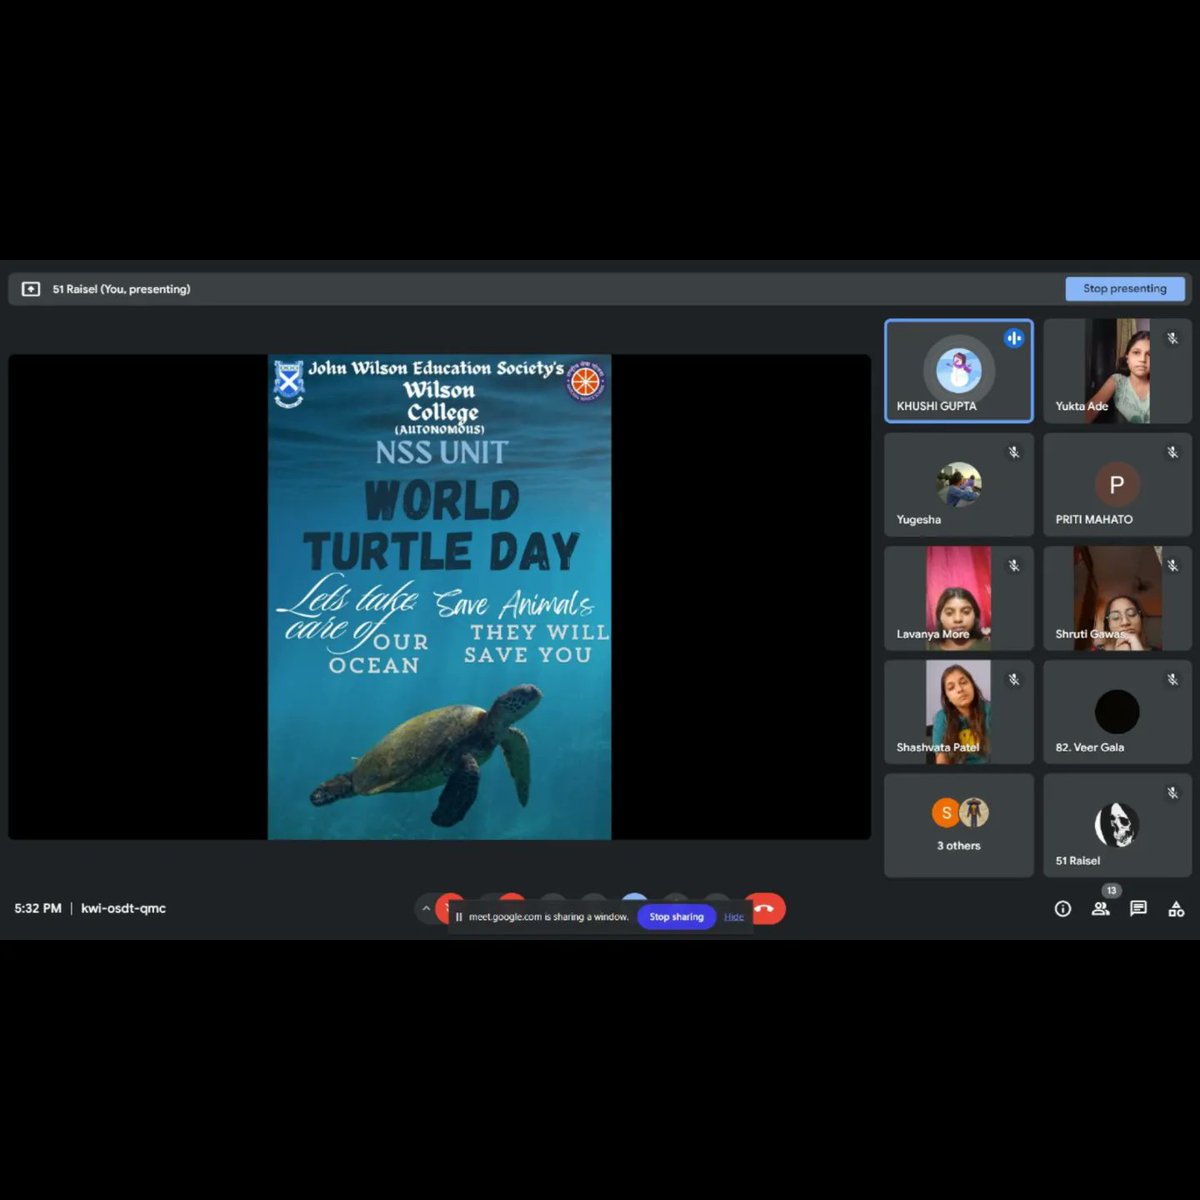Click the 'PRITI MAHATO' name label

pos(1094,519)
